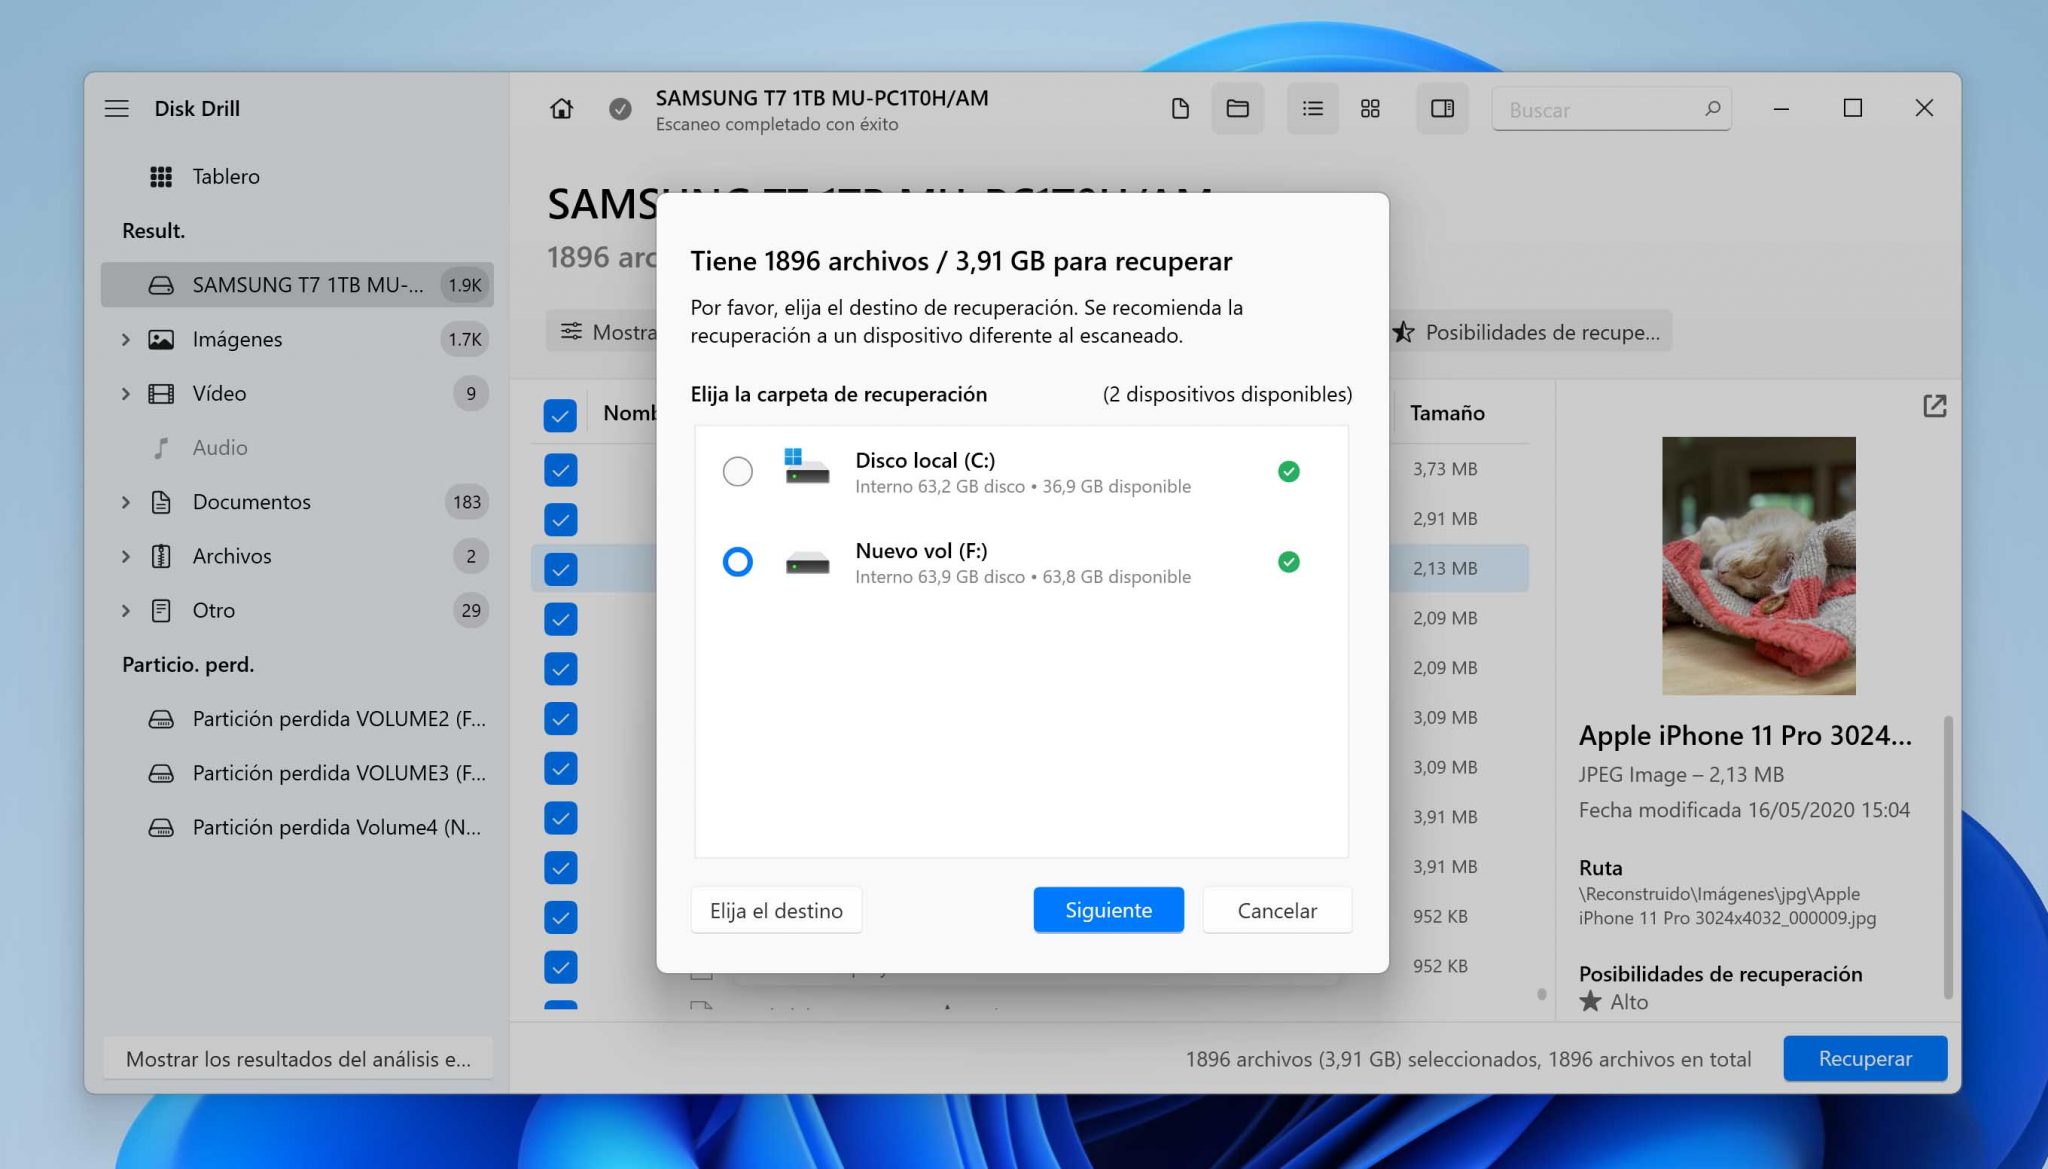Expand the Otro category

click(126, 610)
